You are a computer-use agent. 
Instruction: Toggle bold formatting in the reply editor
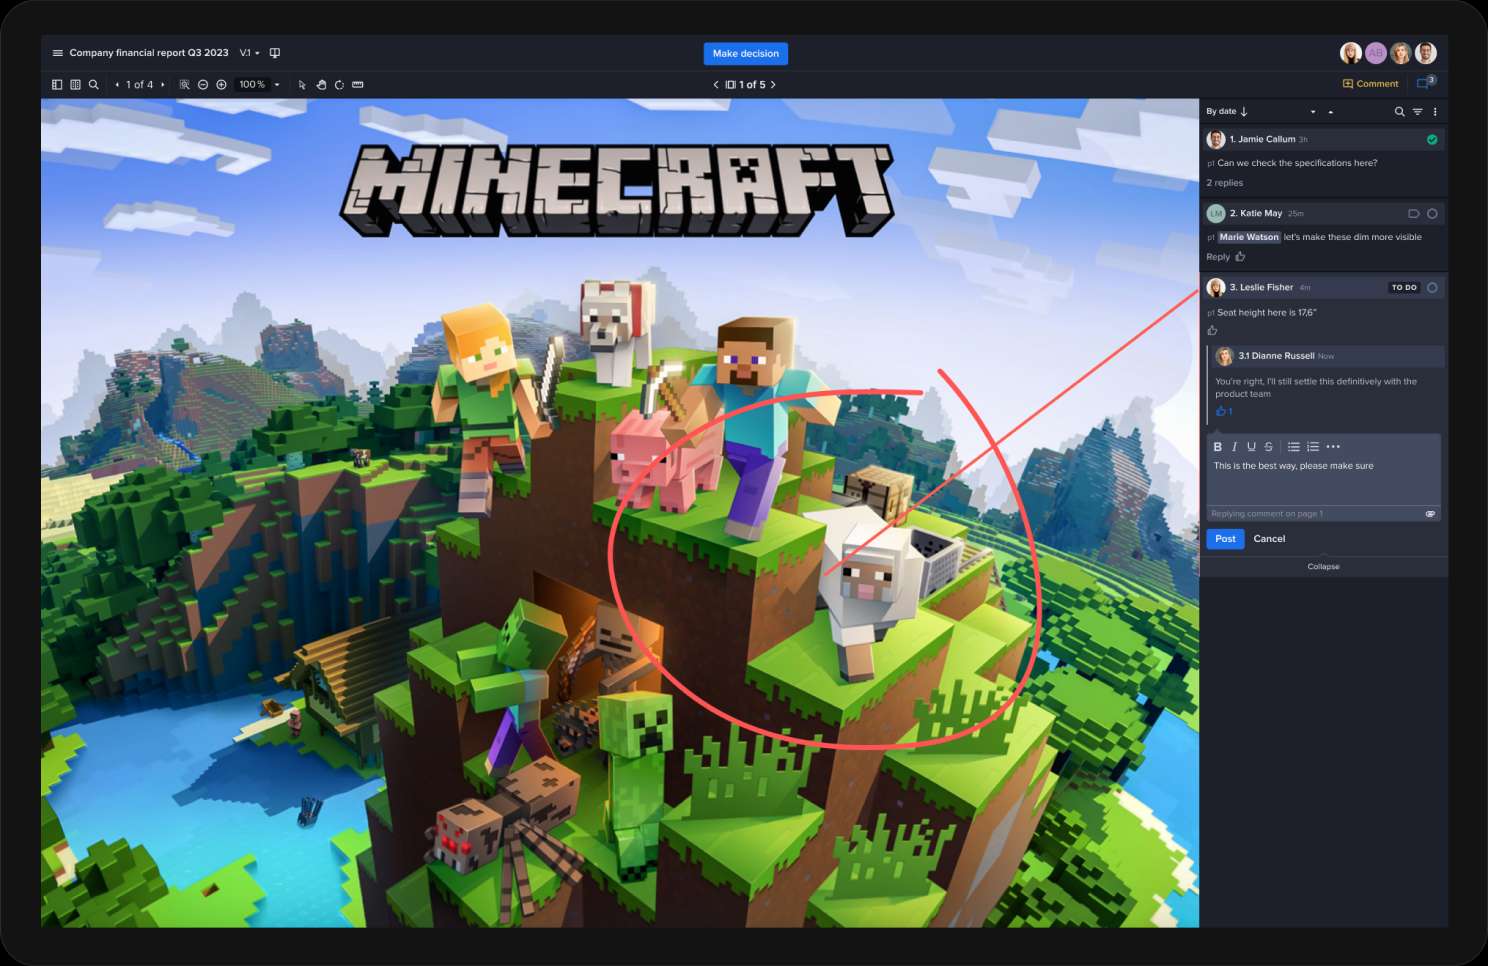tap(1217, 447)
